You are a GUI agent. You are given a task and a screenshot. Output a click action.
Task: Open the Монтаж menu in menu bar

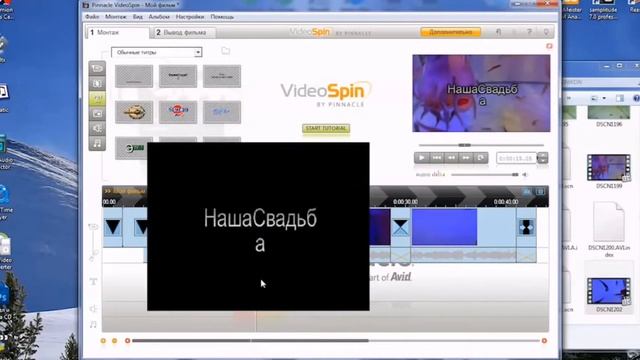click(116, 17)
